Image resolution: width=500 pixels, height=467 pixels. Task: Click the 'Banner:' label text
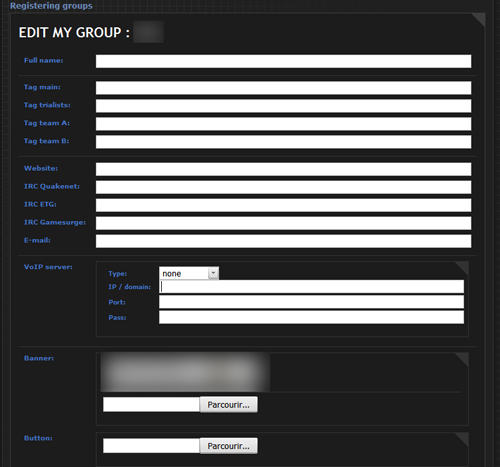click(39, 358)
